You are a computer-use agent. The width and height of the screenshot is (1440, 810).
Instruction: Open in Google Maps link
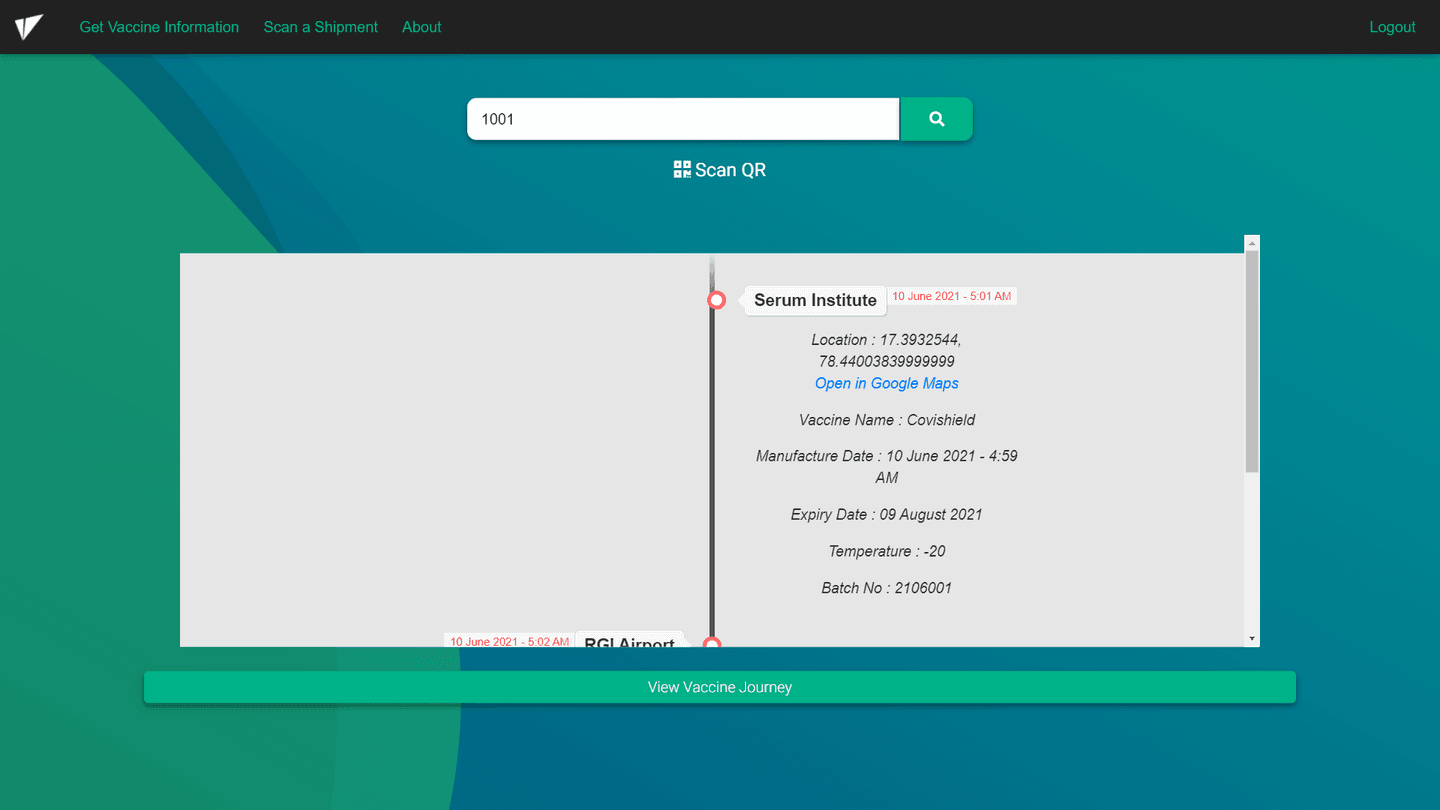tap(887, 383)
